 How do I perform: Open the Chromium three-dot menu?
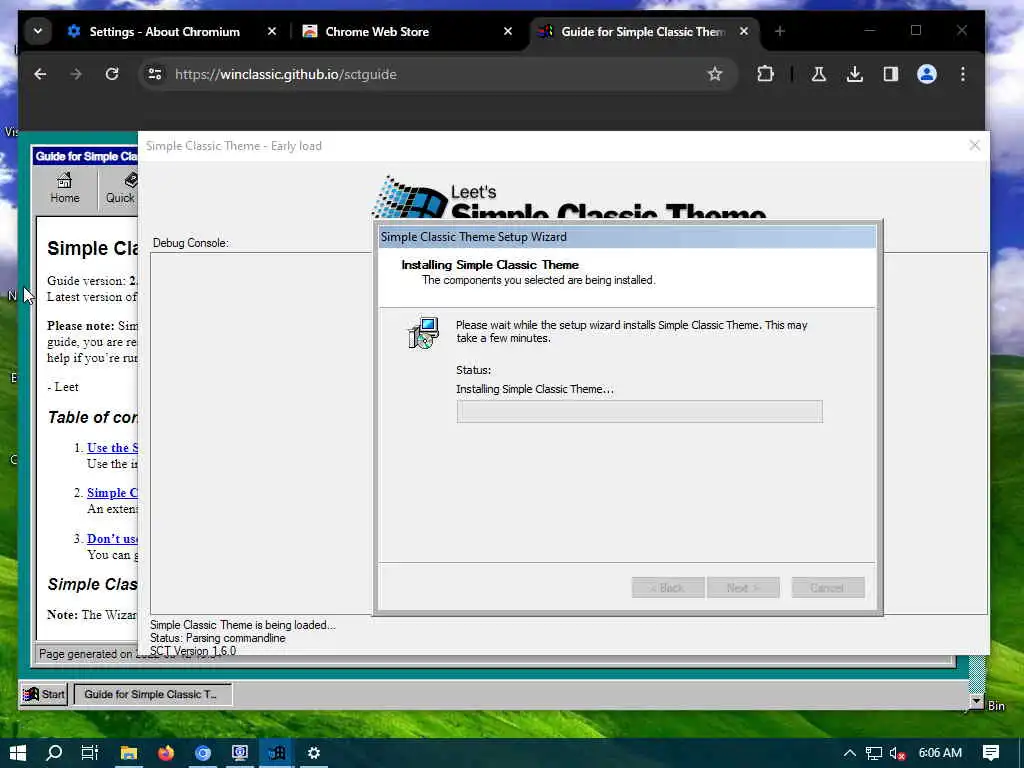click(x=963, y=74)
